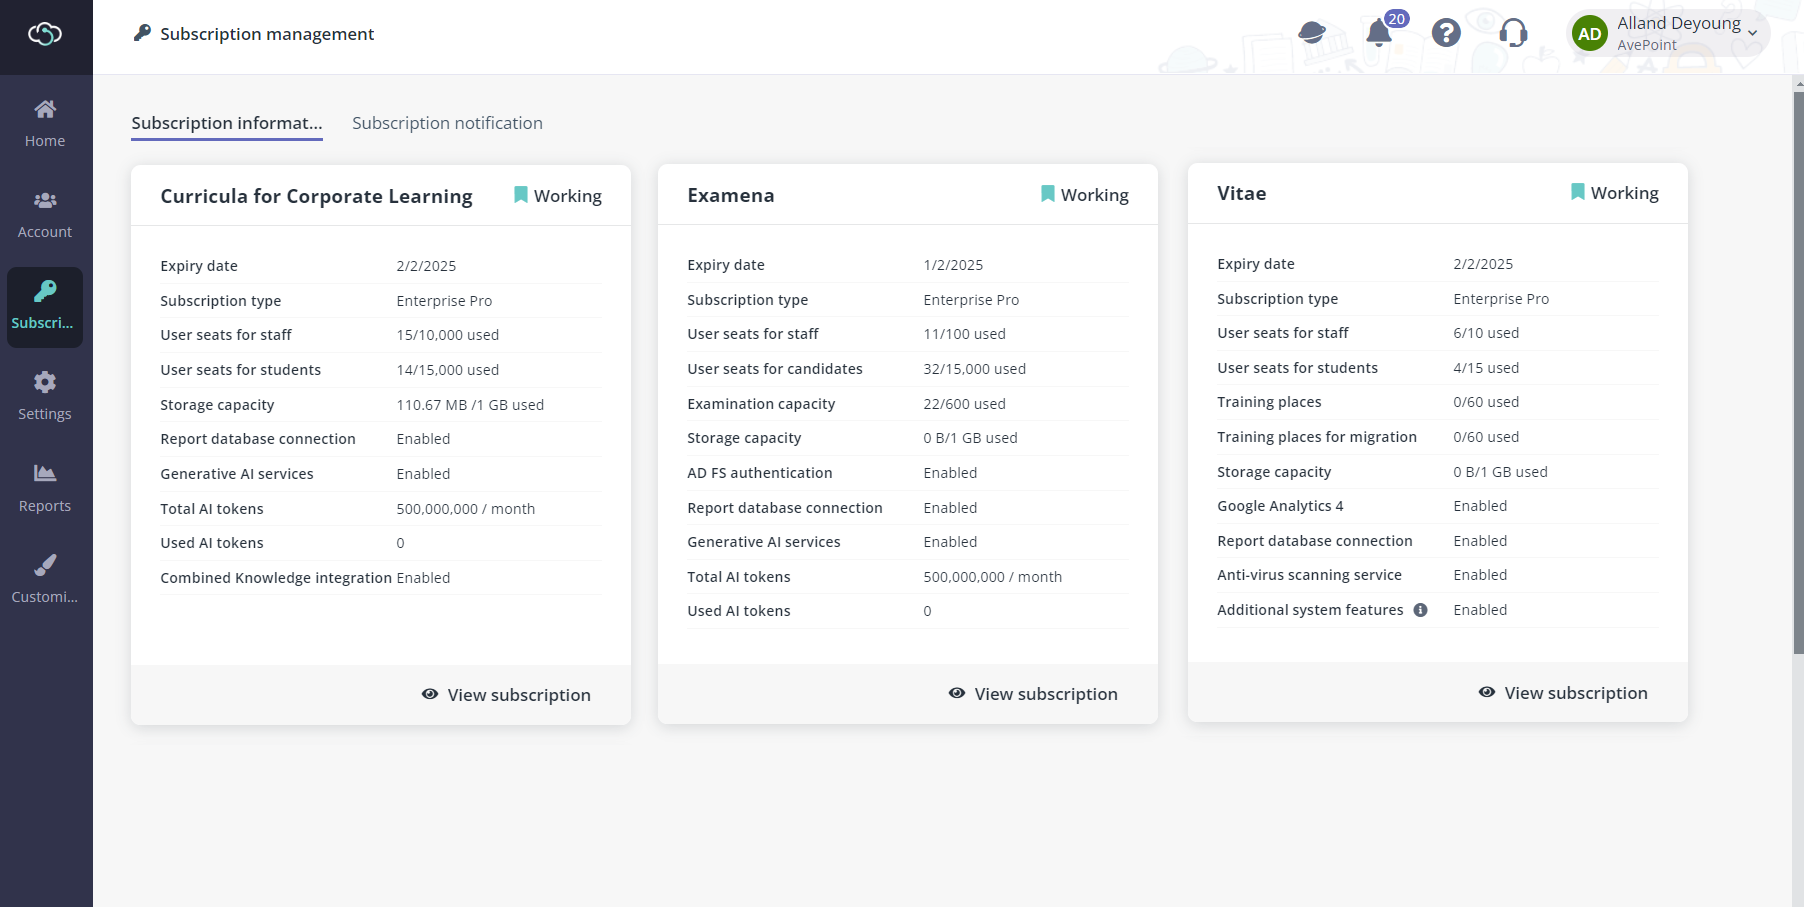The width and height of the screenshot is (1804, 907).
Task: Click the Training places for migration label
Action: point(1317,437)
